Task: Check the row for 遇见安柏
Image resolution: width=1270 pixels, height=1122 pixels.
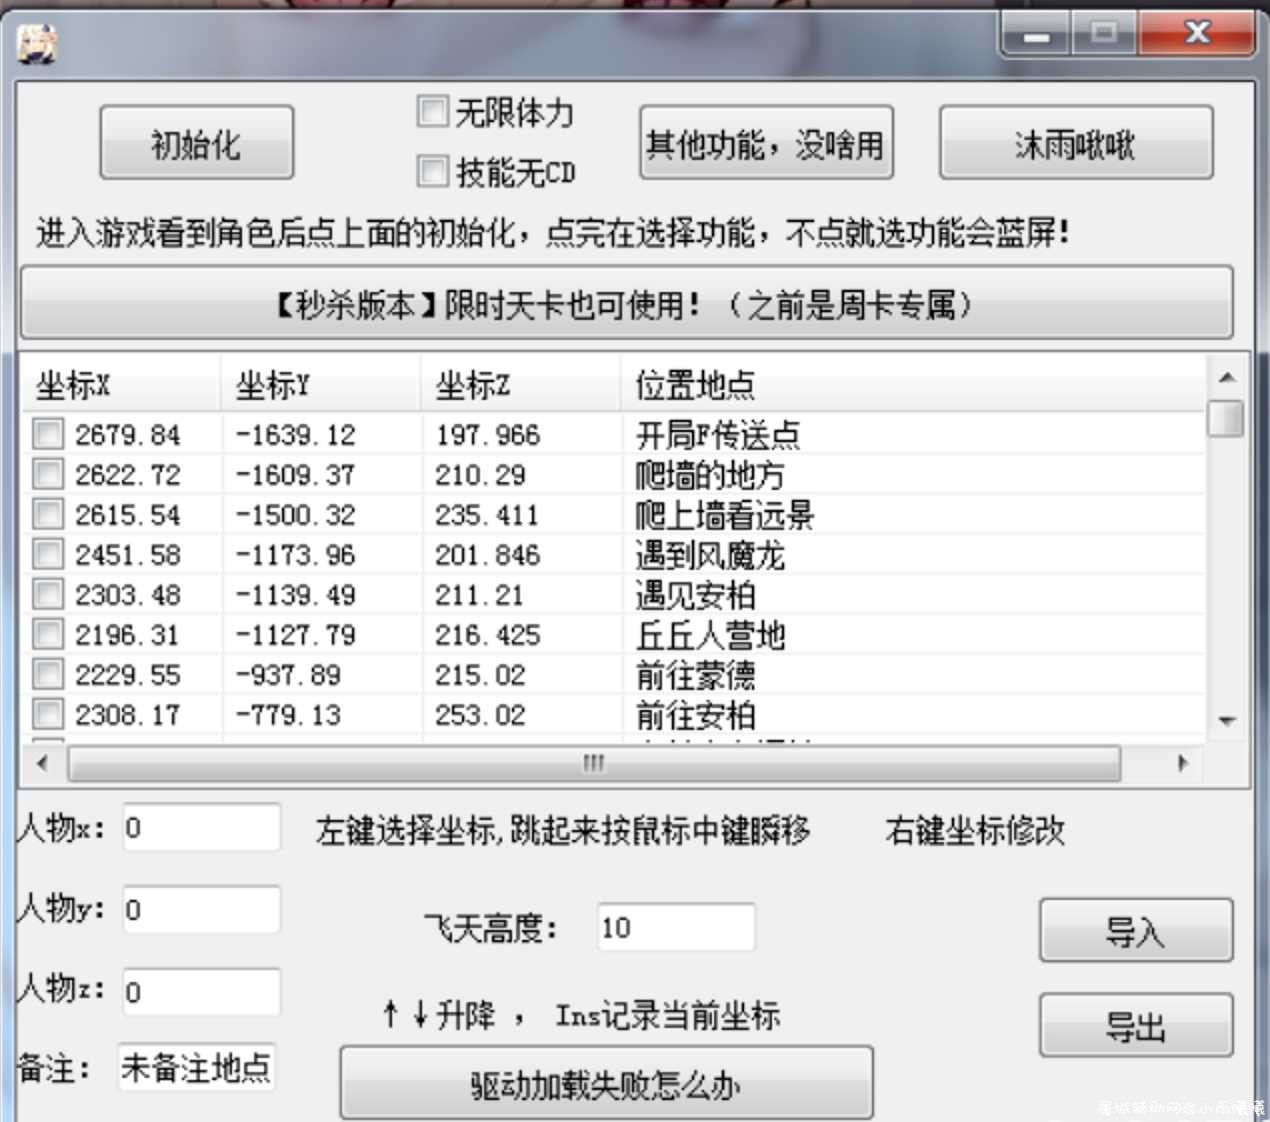Action: point(48,594)
